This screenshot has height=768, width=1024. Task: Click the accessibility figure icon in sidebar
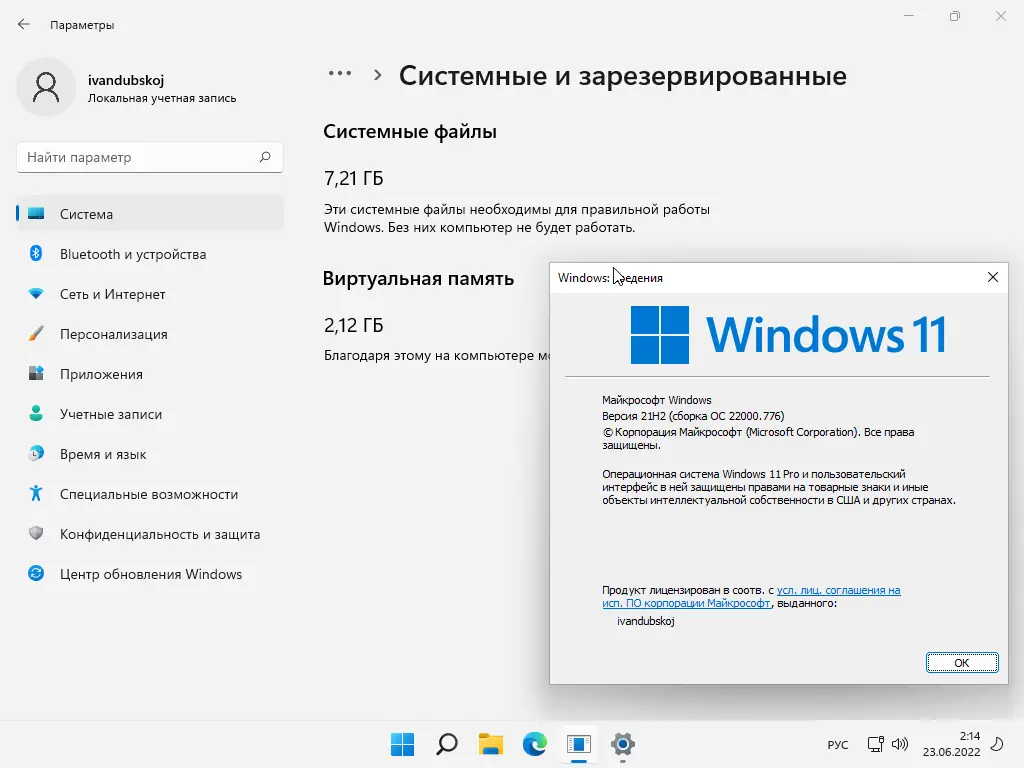coord(36,493)
